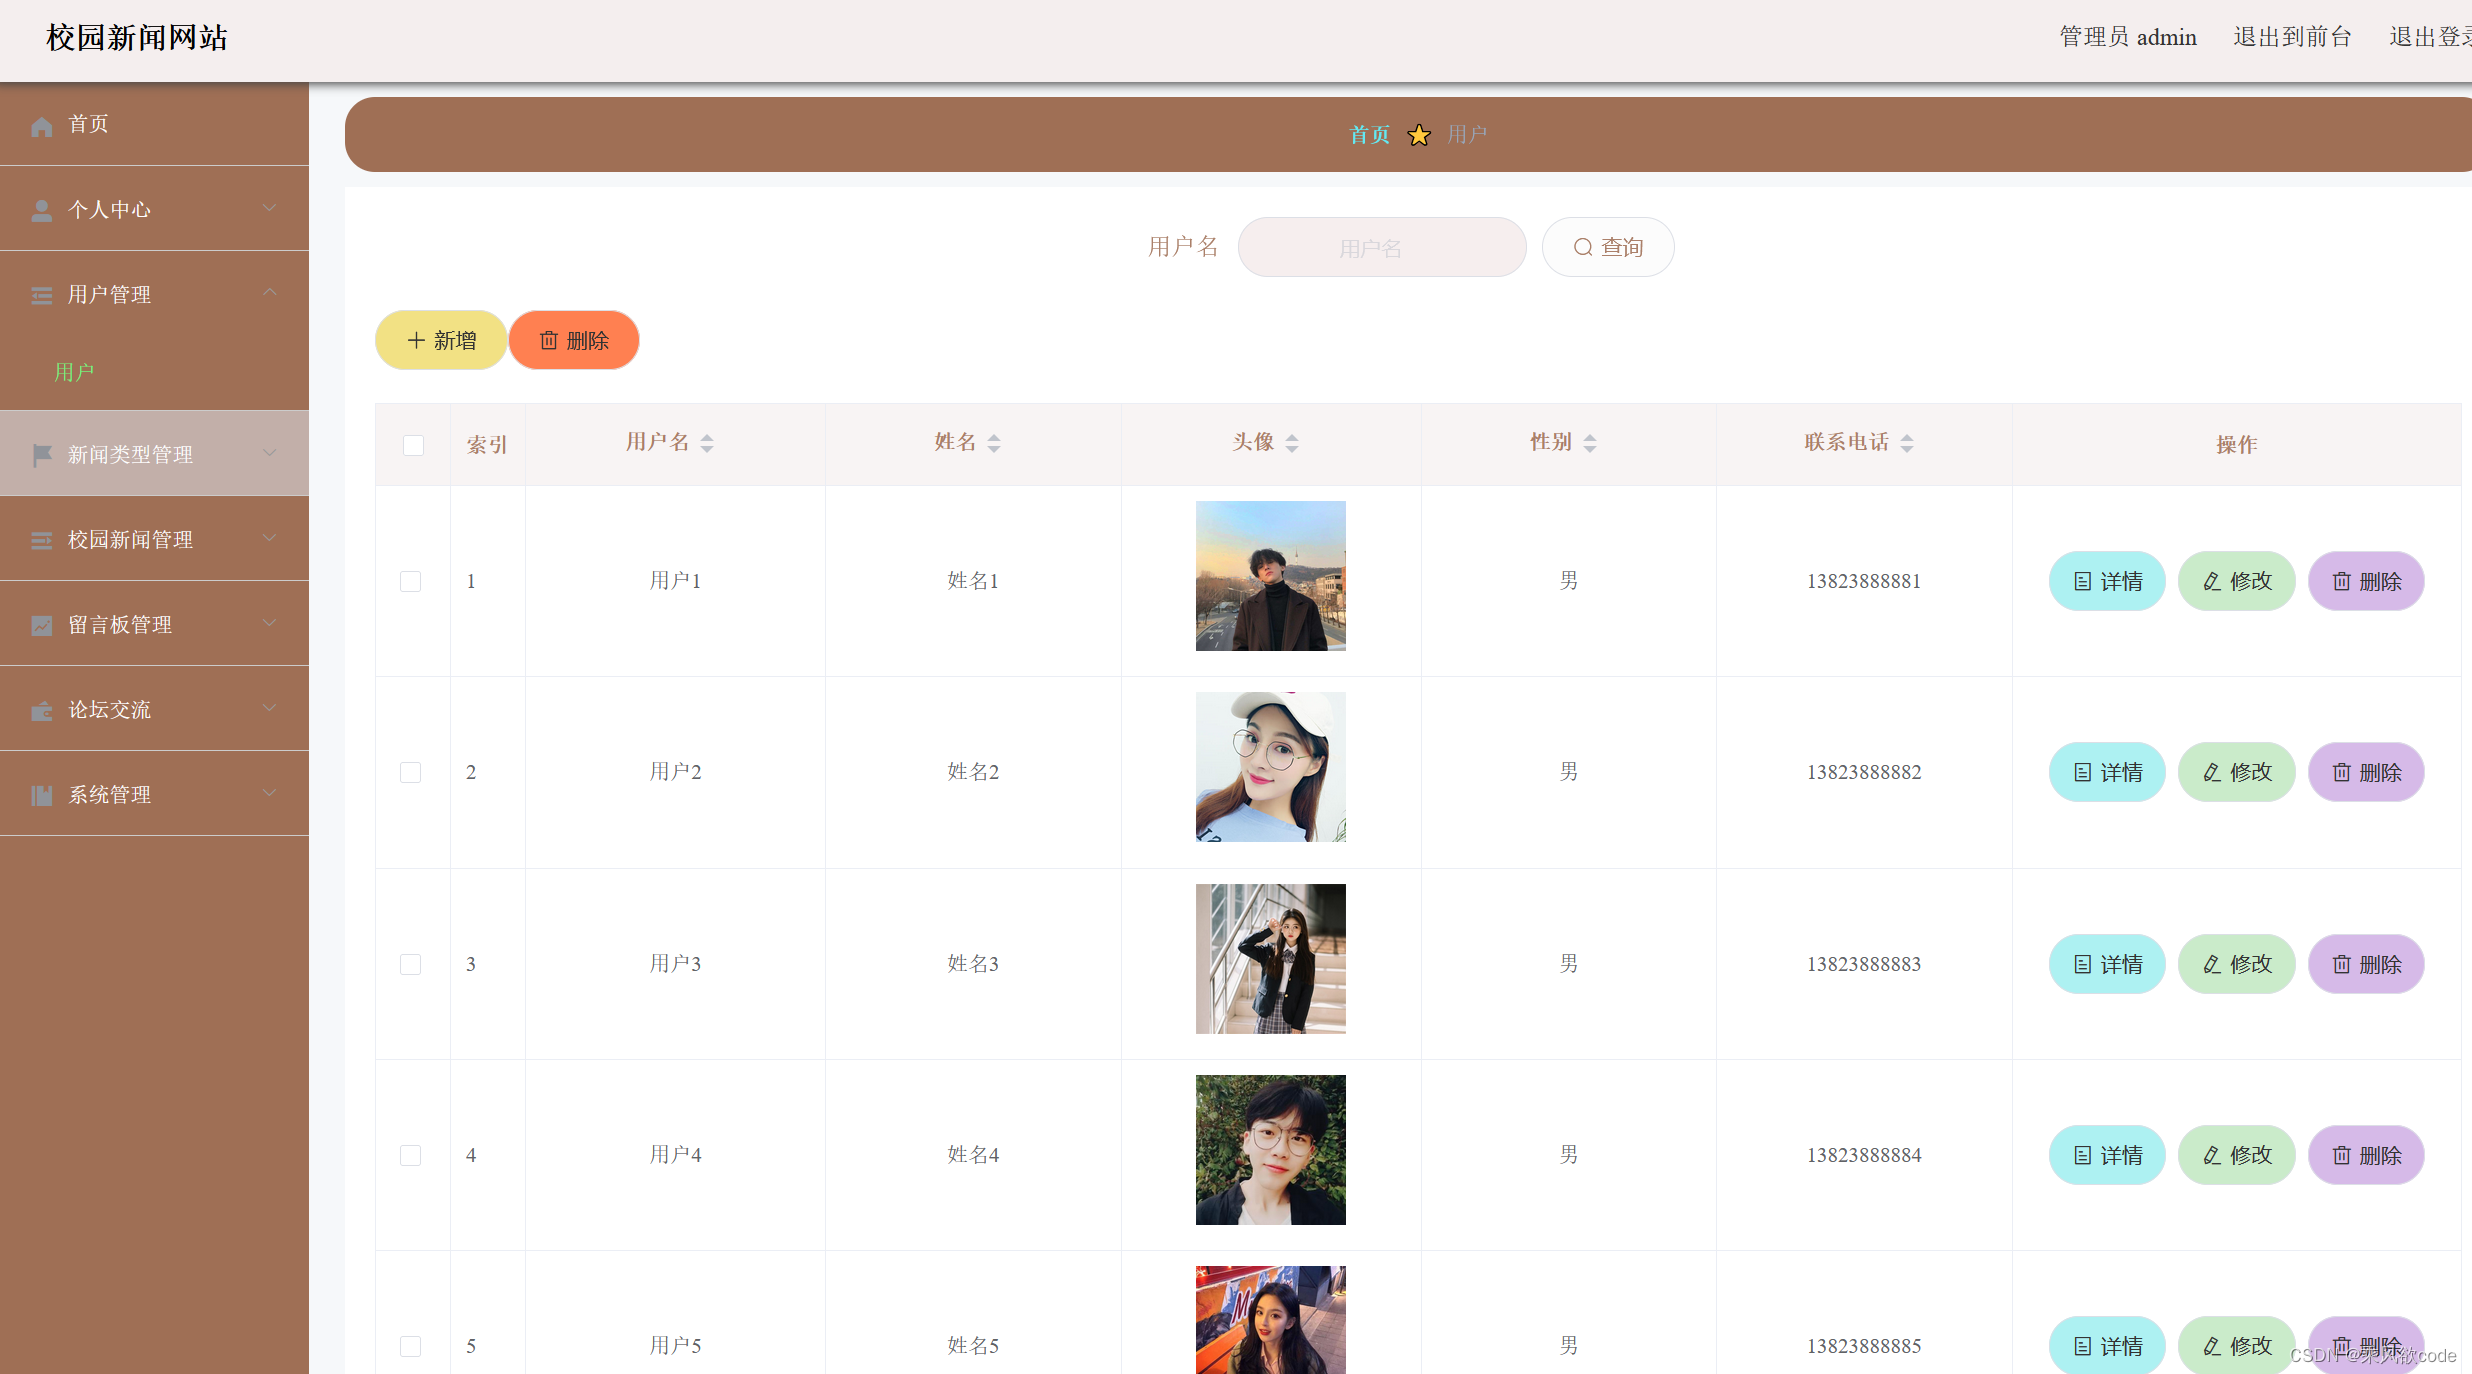Click 修改 button for 用户2 row
Viewport: 2472px width, 1374px height.
click(x=2236, y=772)
